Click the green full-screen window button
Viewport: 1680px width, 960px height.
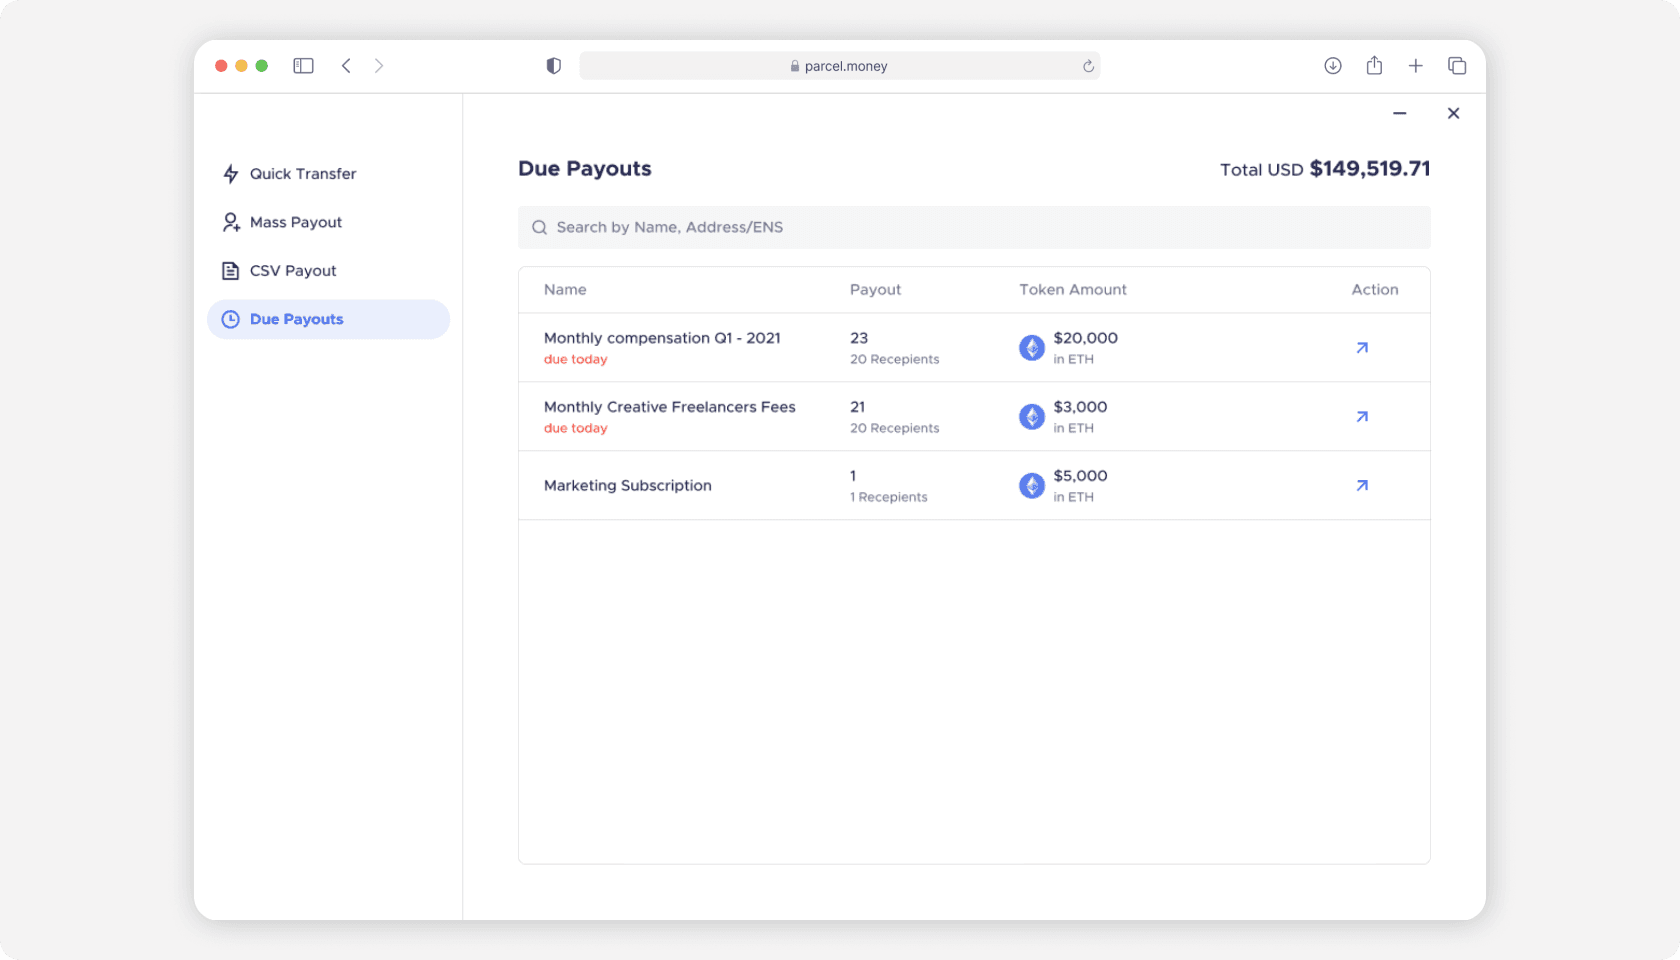tap(262, 66)
